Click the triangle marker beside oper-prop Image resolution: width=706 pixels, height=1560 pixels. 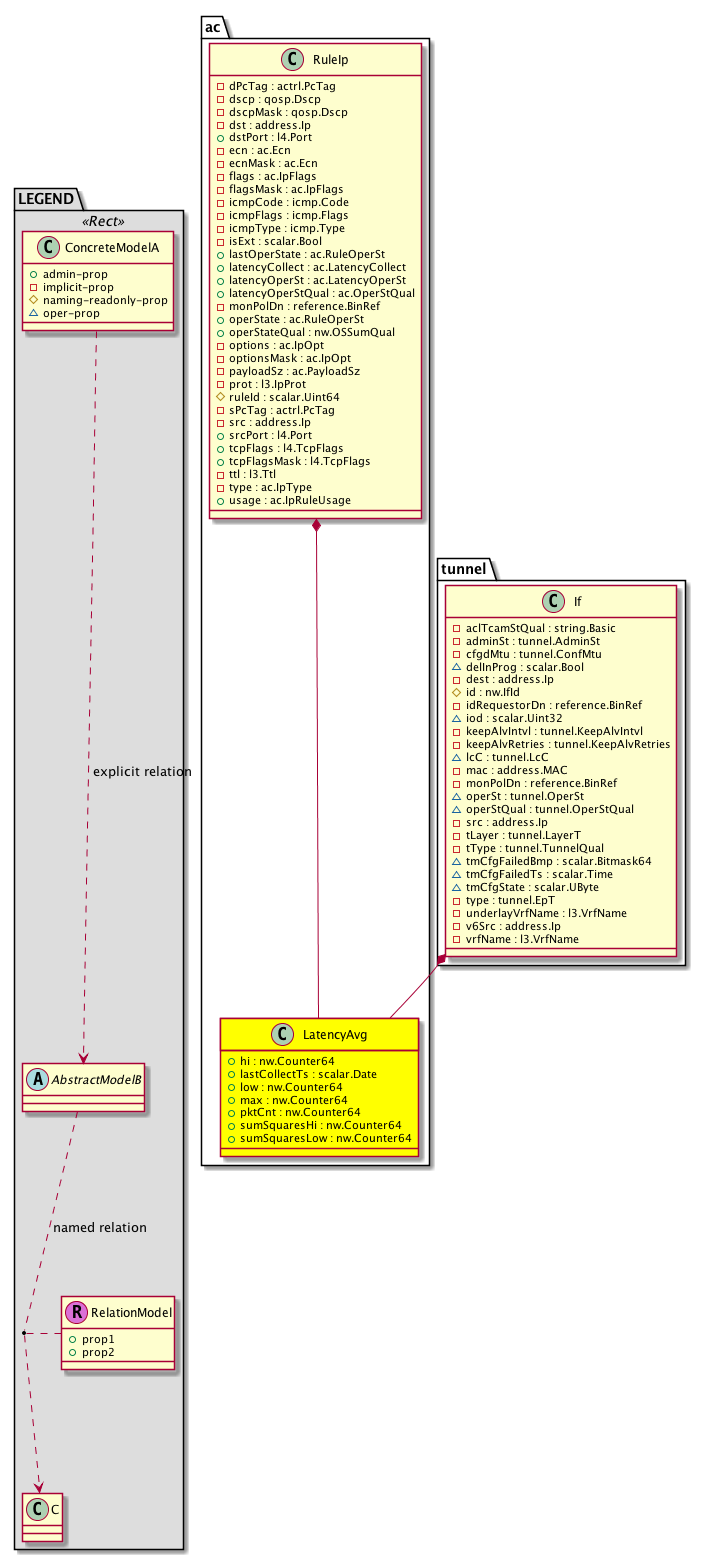coord(34,313)
